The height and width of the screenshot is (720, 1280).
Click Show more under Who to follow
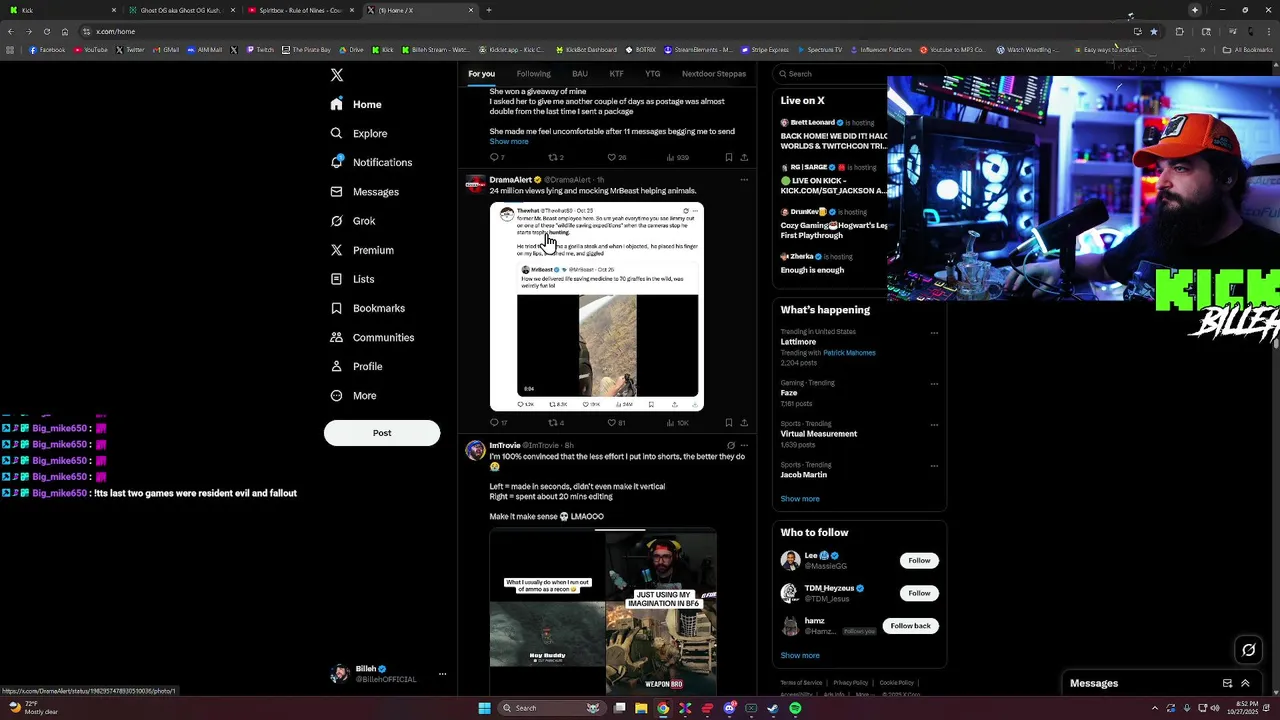pyautogui.click(x=800, y=656)
